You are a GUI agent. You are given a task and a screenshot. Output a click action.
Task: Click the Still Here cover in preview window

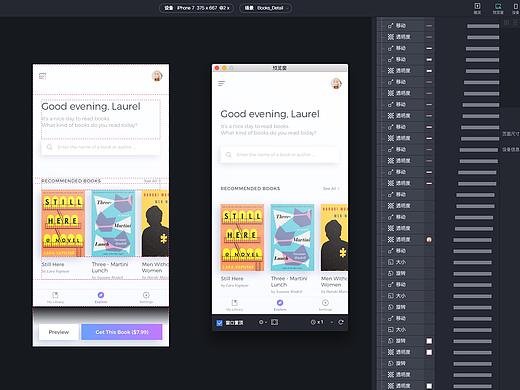[x=242, y=237]
